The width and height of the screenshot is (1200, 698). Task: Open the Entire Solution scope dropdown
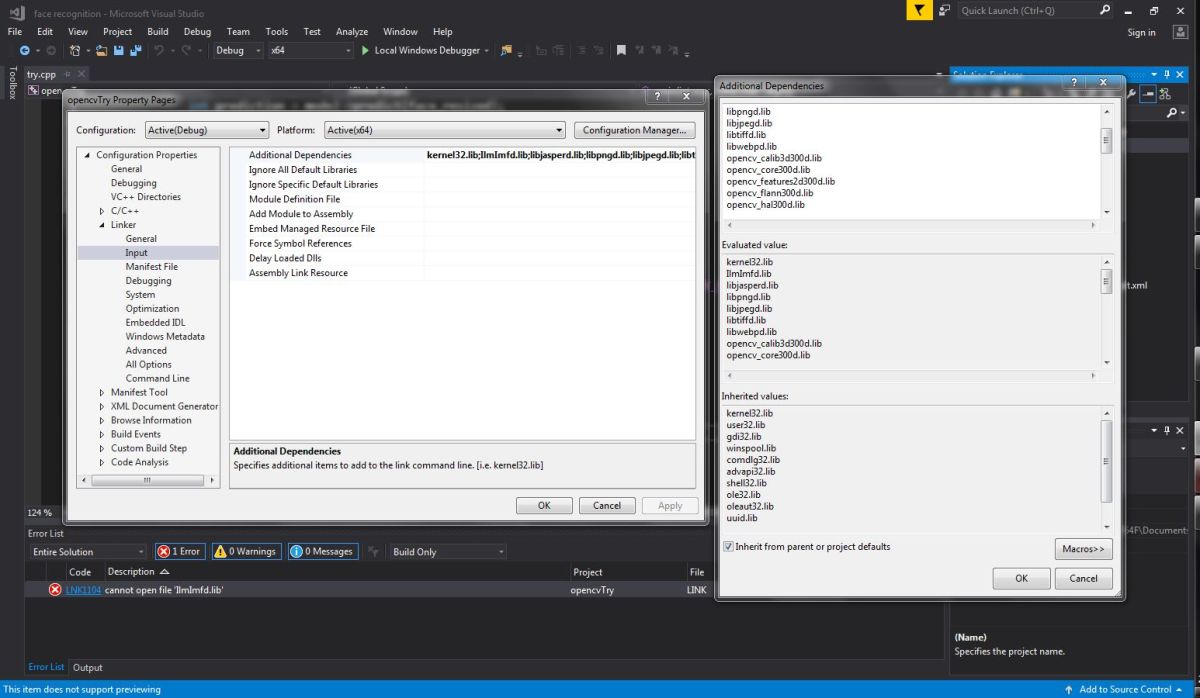pos(88,551)
